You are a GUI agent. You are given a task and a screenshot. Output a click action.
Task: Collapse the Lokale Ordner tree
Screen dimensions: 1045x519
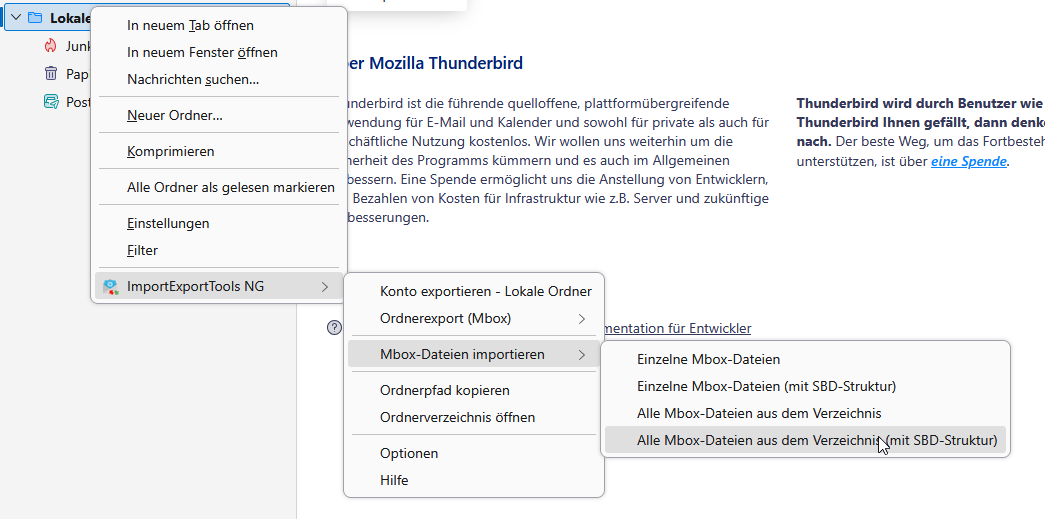[x=15, y=18]
